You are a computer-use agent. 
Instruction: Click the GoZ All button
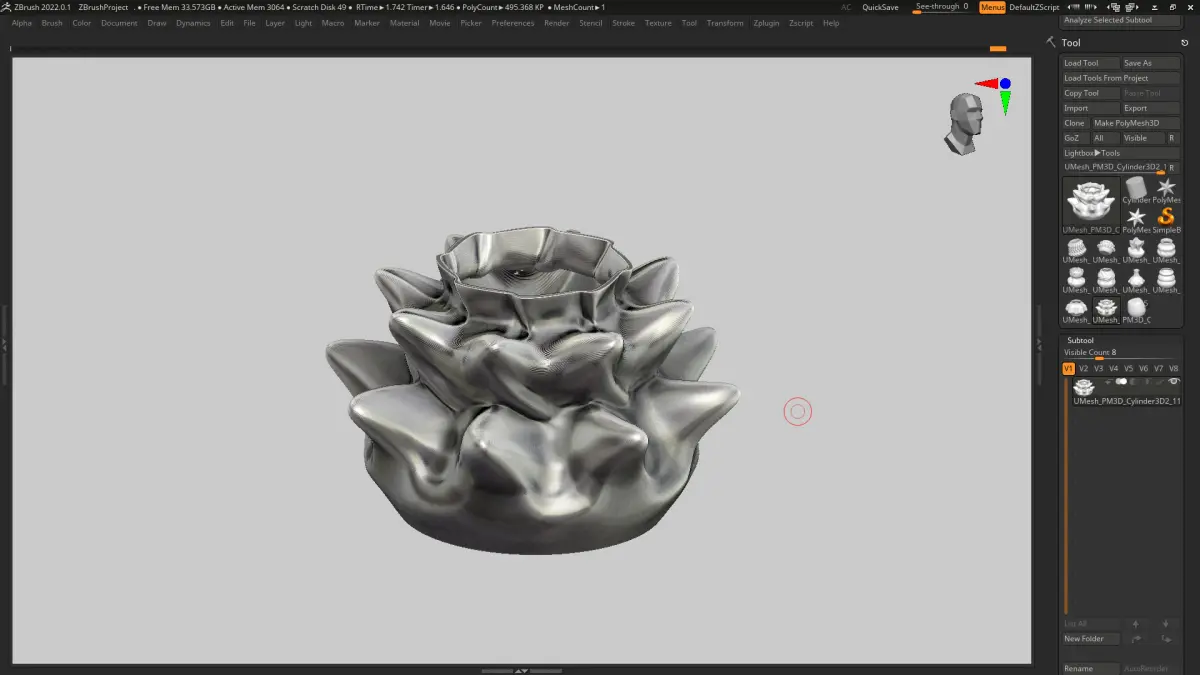pos(1105,138)
